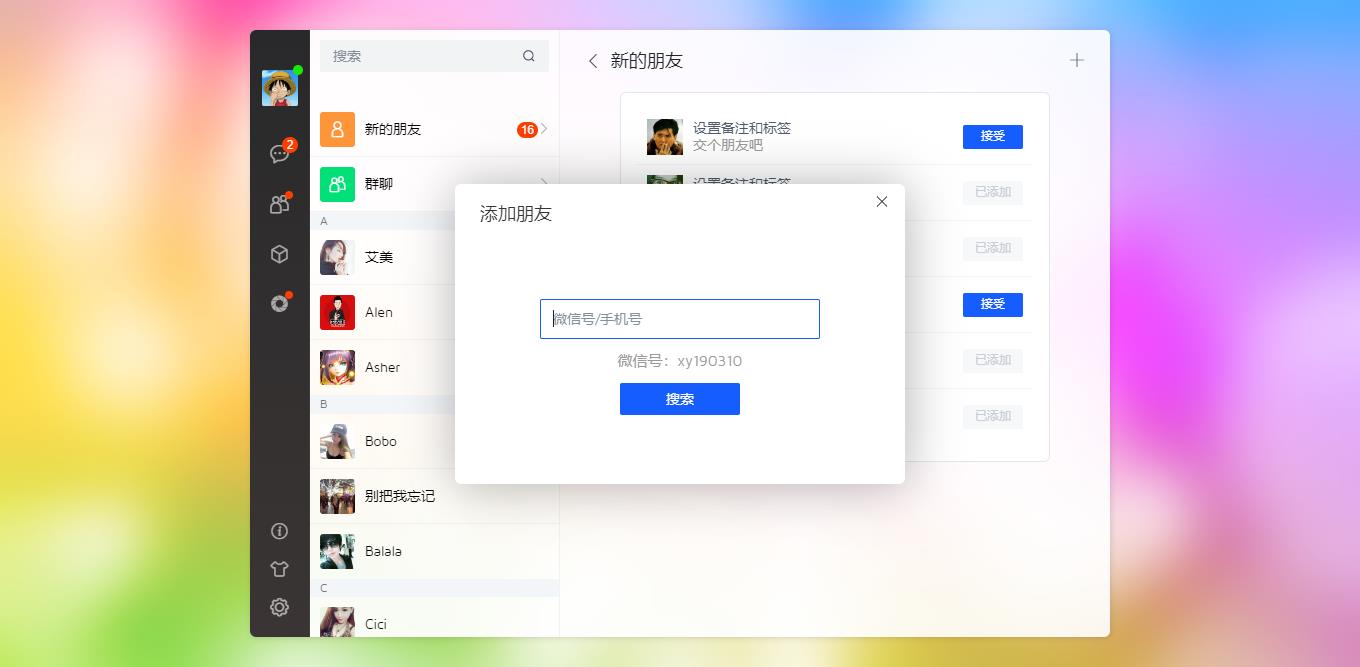Open the Settings gear icon
The height and width of the screenshot is (667, 1360).
pyautogui.click(x=279, y=607)
